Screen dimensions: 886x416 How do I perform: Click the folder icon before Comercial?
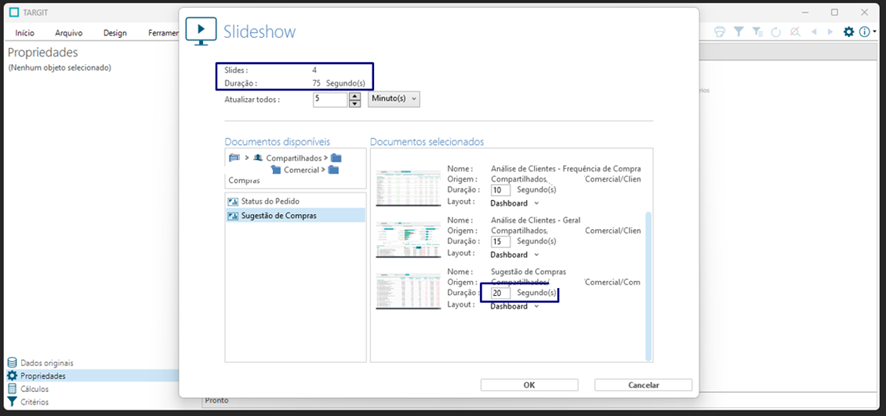pyautogui.click(x=276, y=170)
